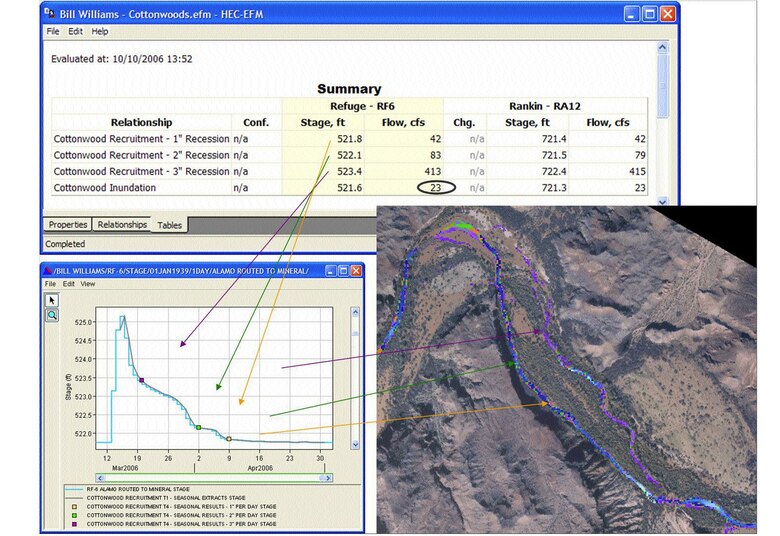Open the Edit menu in HEC-EFM
Viewport: 780px width, 536px height.
click(75, 31)
